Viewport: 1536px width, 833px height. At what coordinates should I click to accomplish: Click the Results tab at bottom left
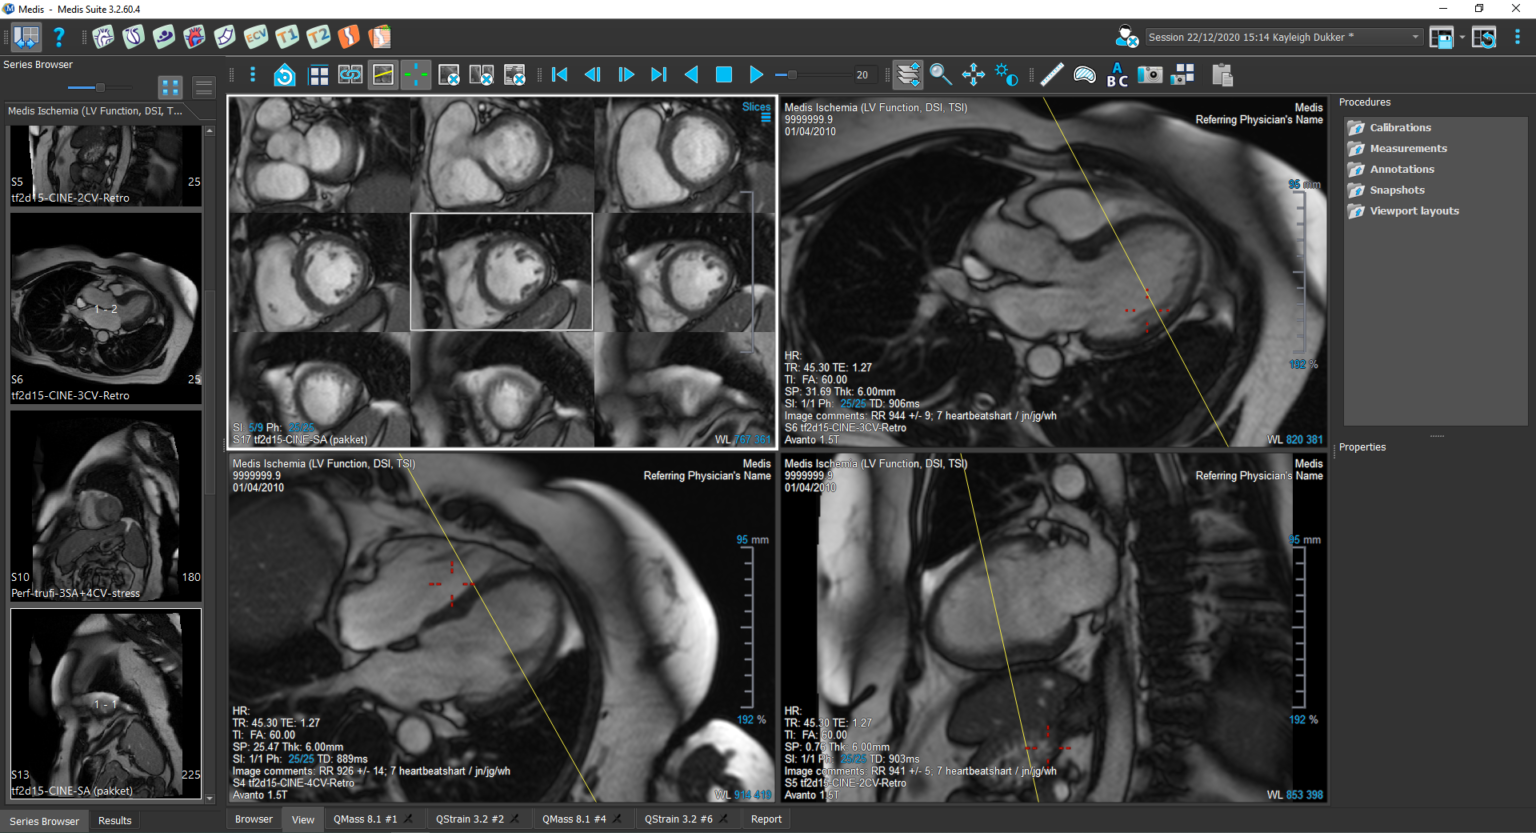click(114, 820)
